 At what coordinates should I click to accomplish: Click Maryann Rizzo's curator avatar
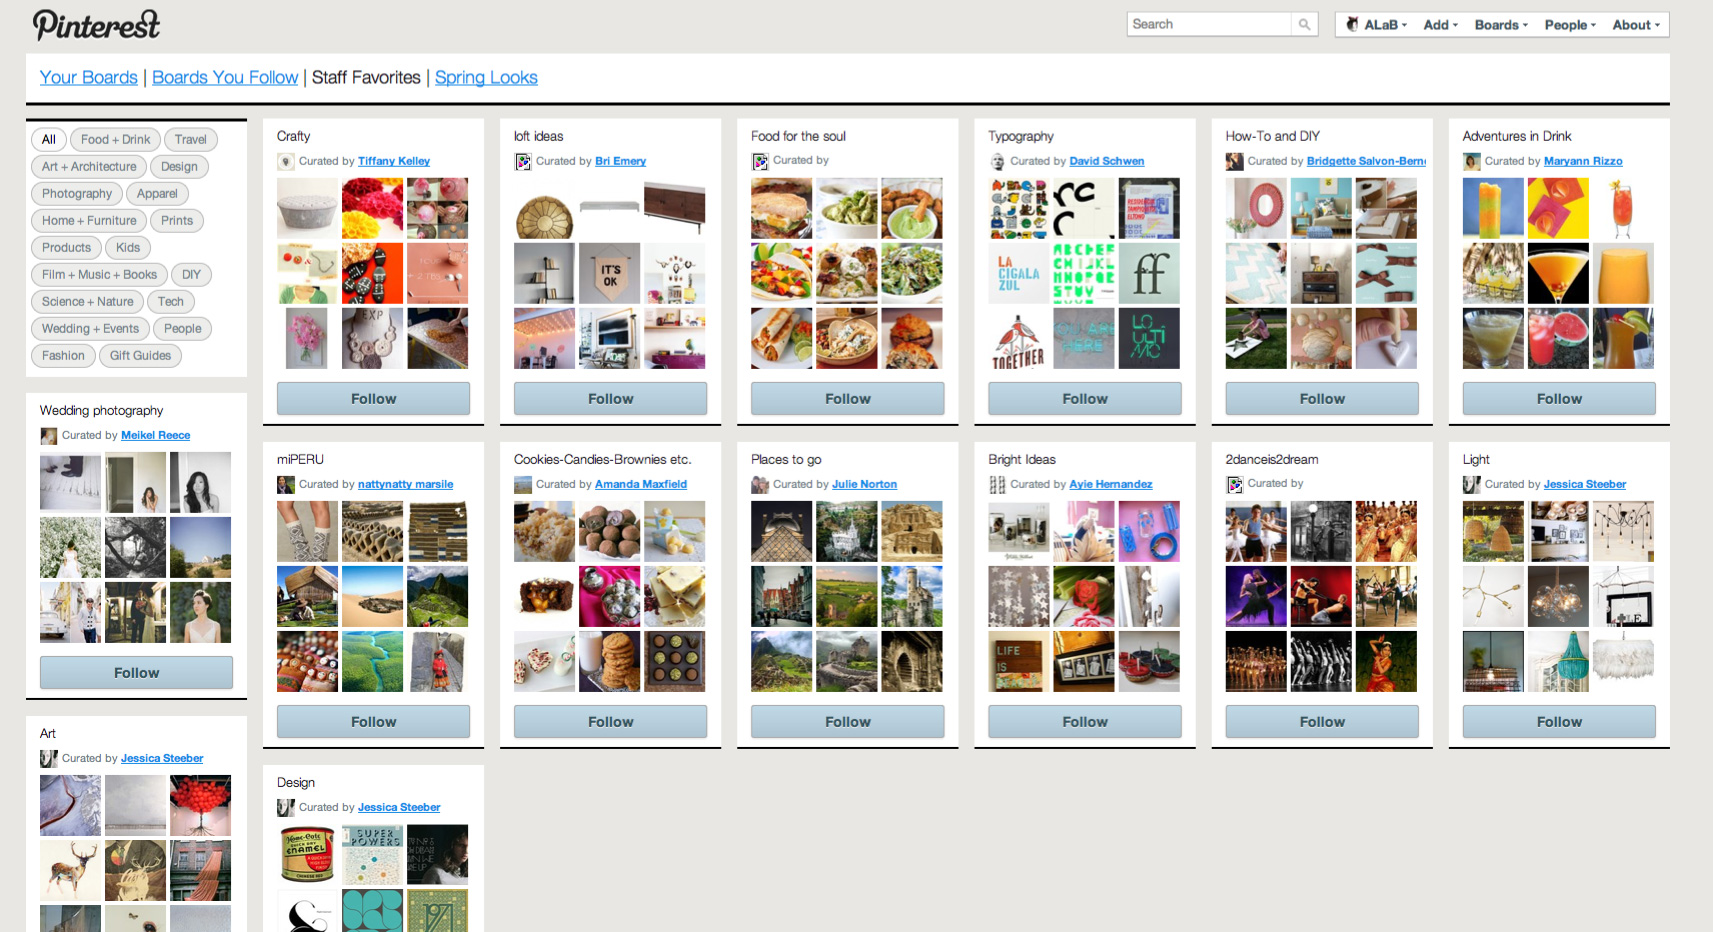point(1472,161)
